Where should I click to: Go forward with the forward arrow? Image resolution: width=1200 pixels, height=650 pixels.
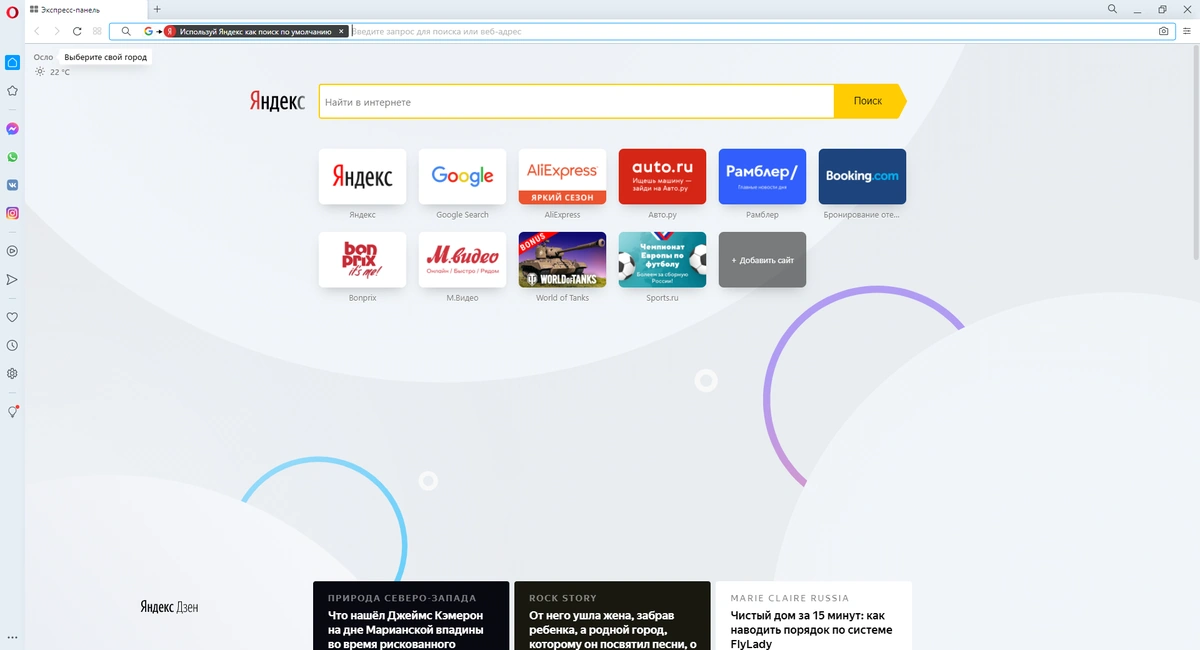(x=57, y=31)
